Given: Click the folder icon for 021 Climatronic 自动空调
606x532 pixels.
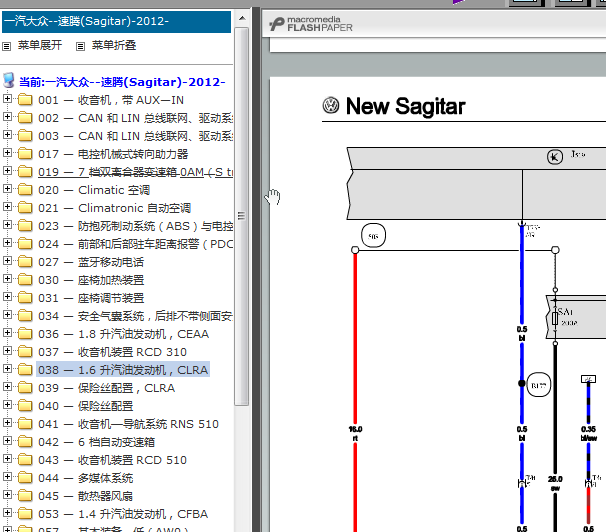Looking at the screenshot, I should click(x=25, y=207).
